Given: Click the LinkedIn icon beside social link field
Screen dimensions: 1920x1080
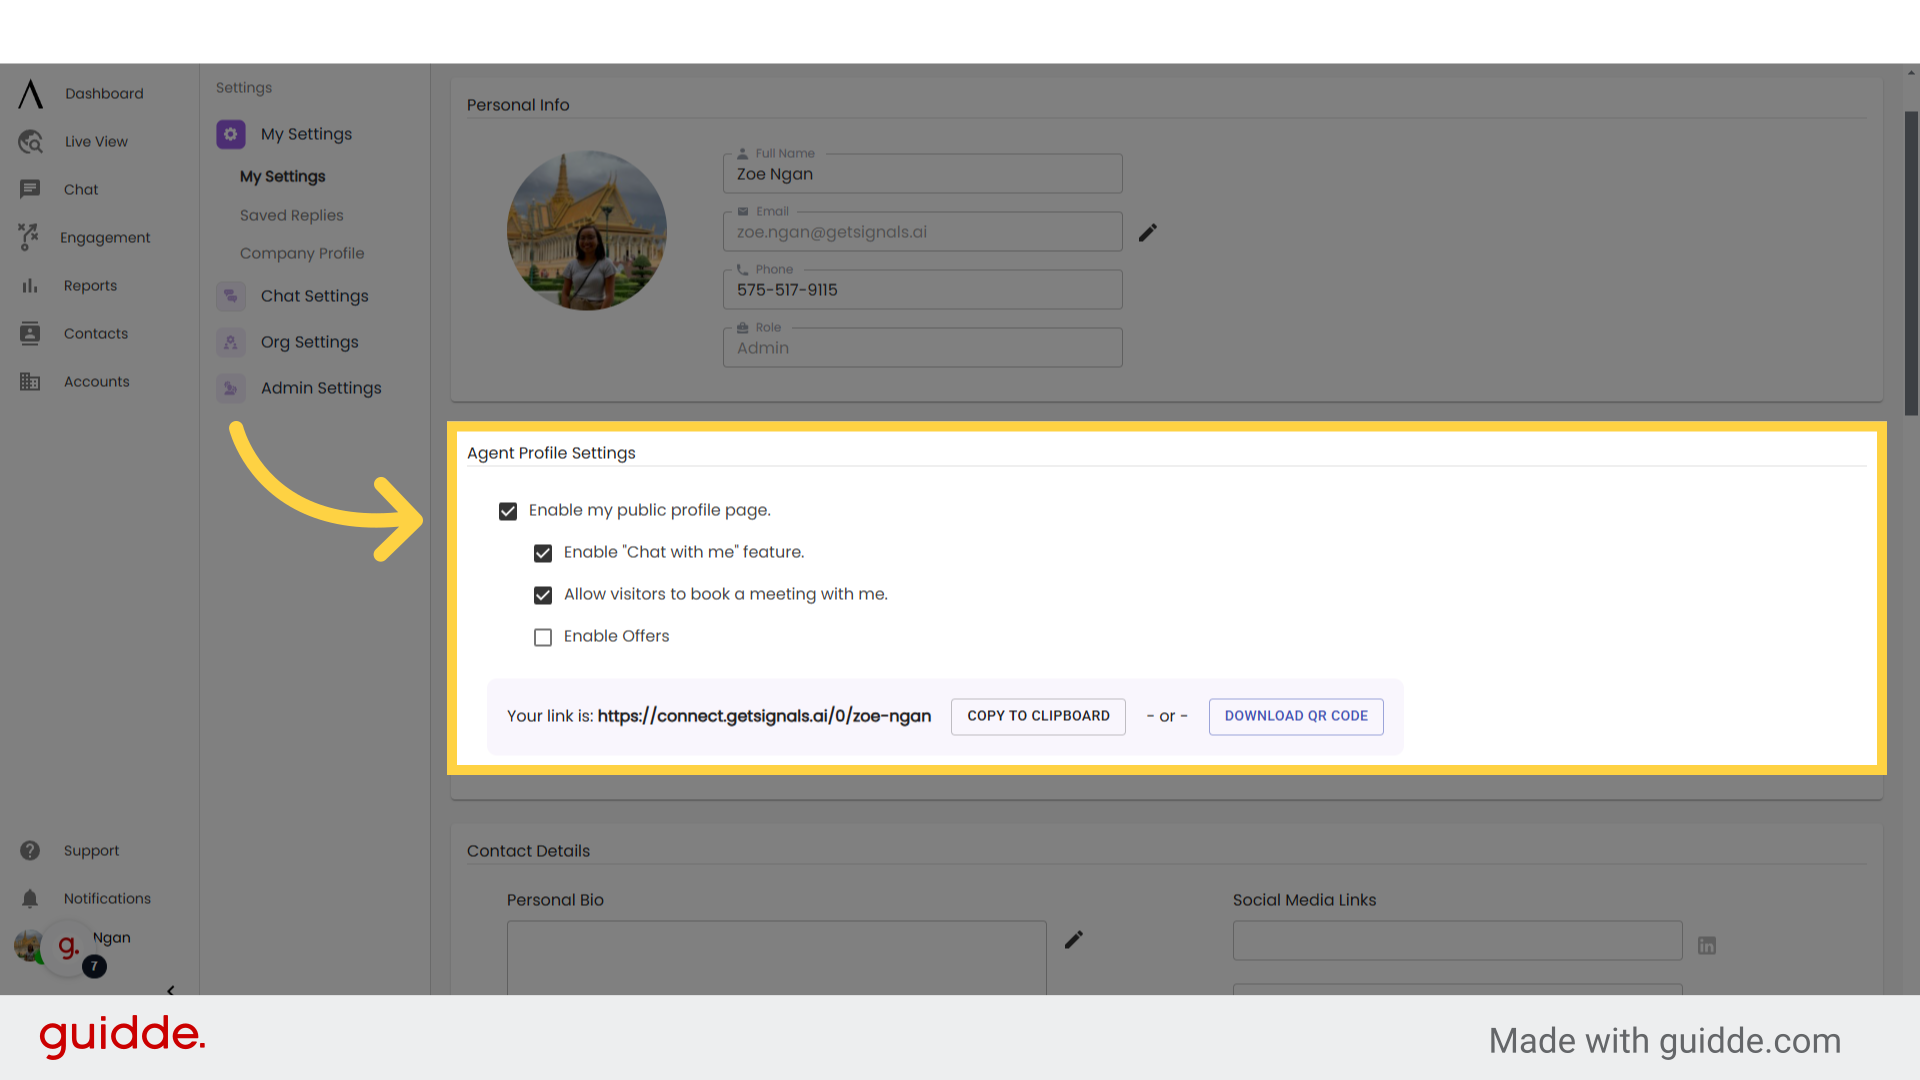Looking at the screenshot, I should coord(1707,945).
